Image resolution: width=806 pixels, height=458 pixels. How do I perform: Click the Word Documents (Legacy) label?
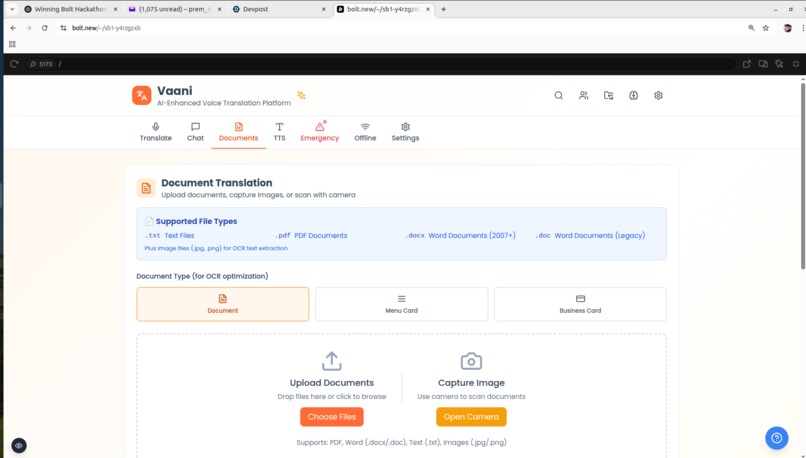pyautogui.click(x=599, y=235)
